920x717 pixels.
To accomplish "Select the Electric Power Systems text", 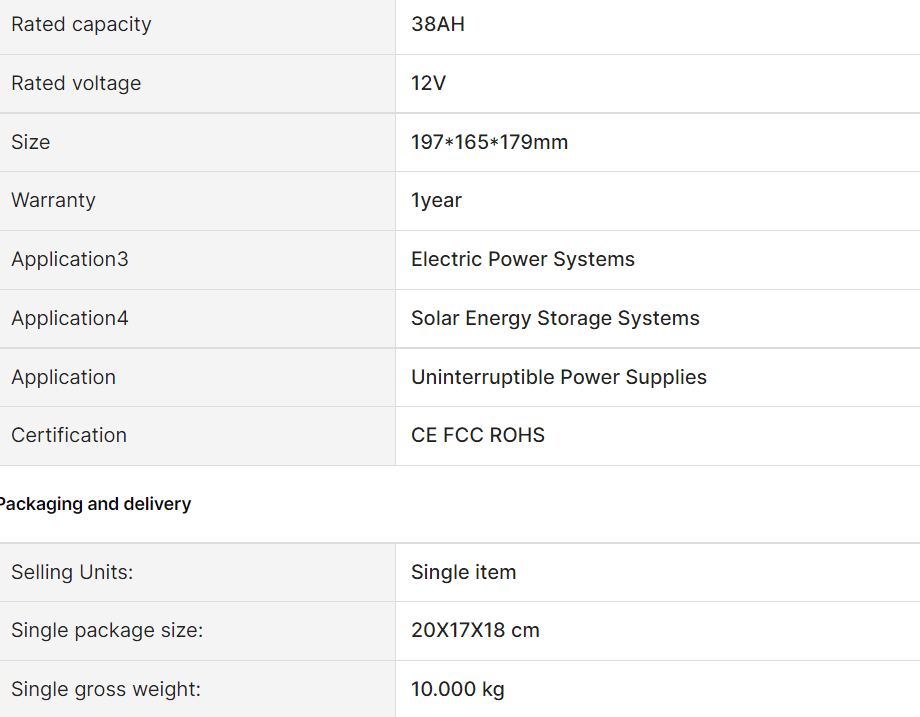I will (x=522, y=260).
